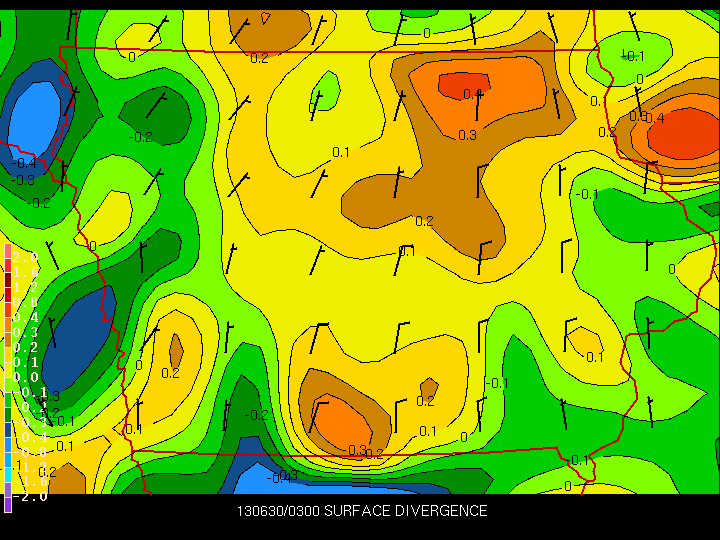The width and height of the screenshot is (720, 540).
Task: Click the 0.1 contour label left of the brown region
Action: 341,152
